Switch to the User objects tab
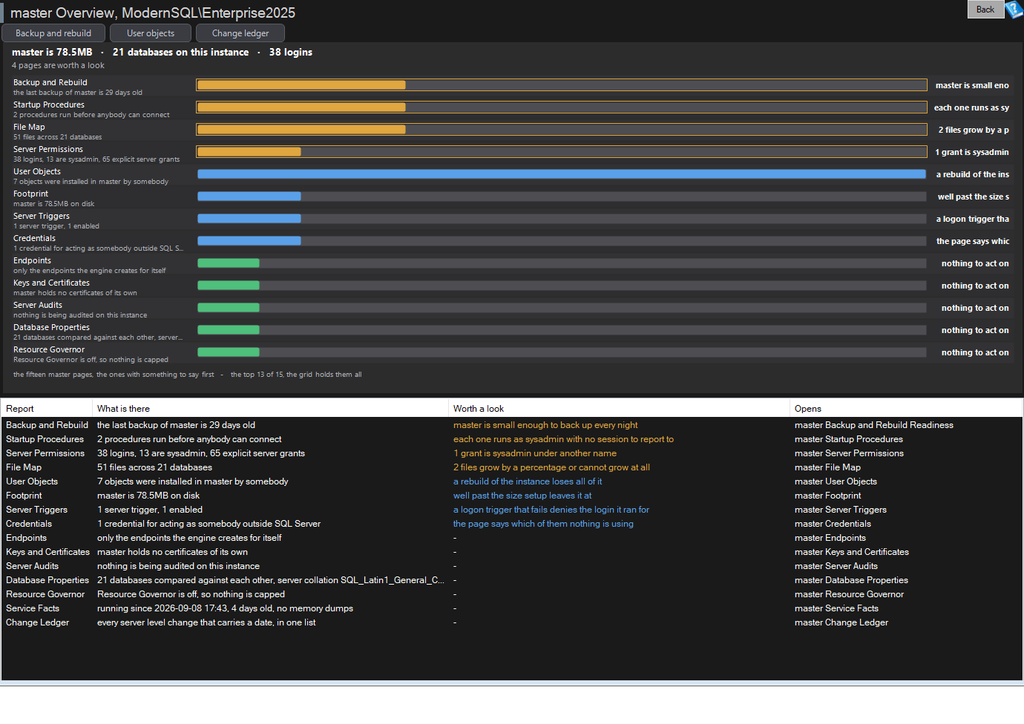This screenshot has width=1024, height=724. 150,33
